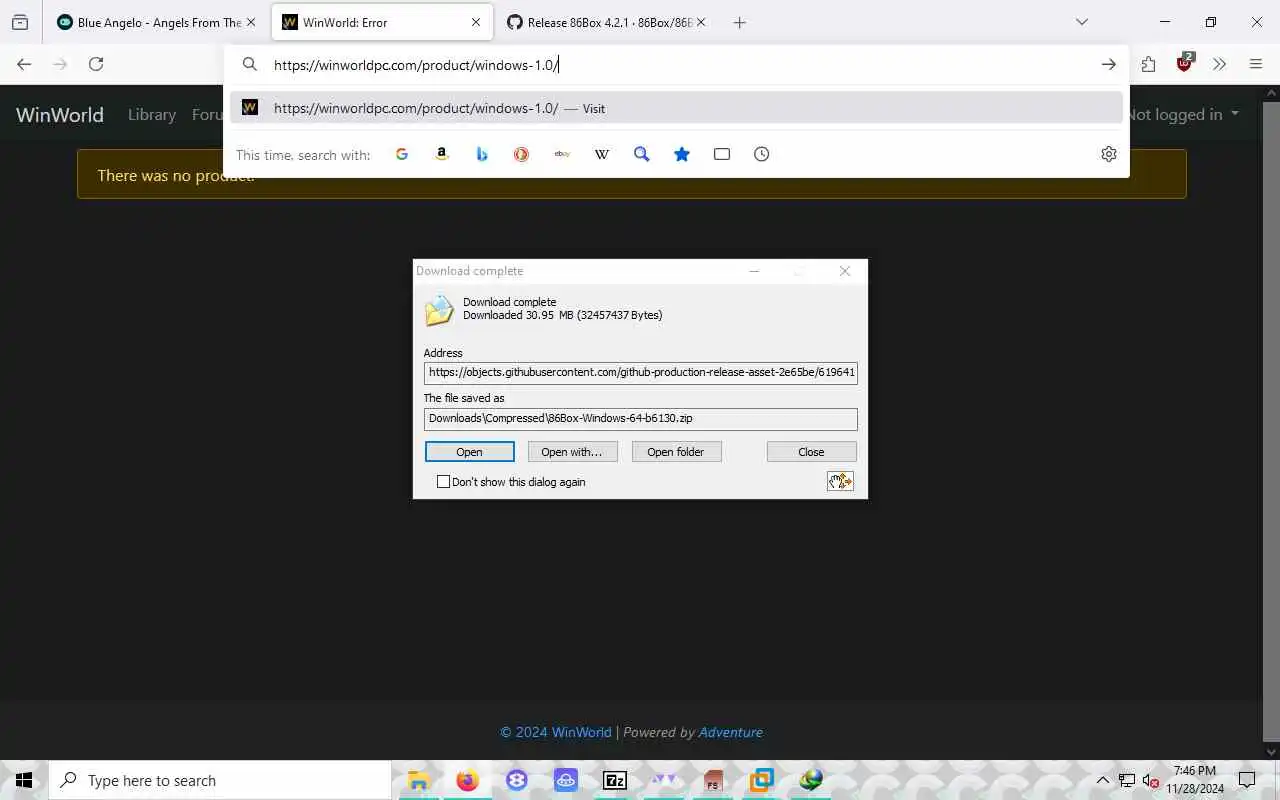Image resolution: width=1280 pixels, height=800 pixels.
Task: Follow the '© 2024 WinWorld' footer link
Action: pos(555,732)
